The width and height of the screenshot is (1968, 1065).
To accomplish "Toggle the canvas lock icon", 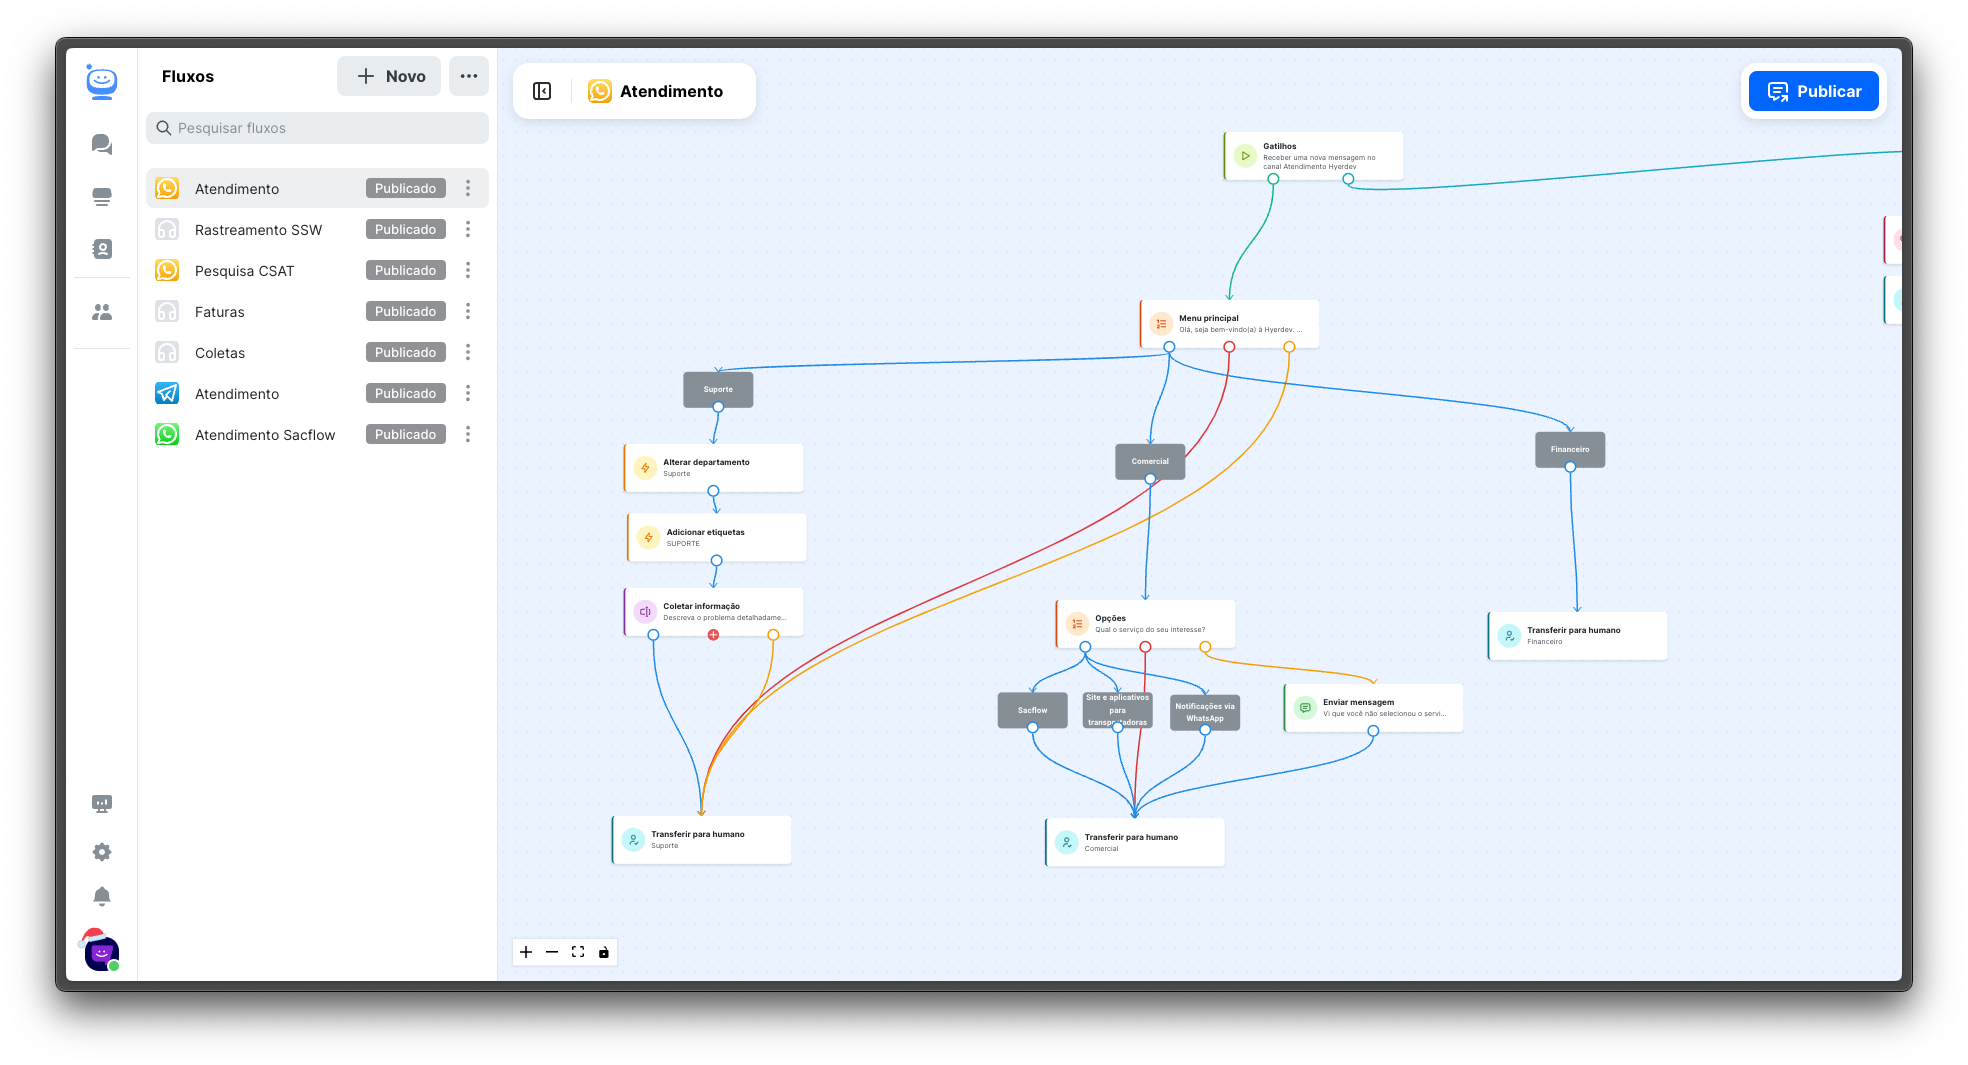I will [604, 952].
